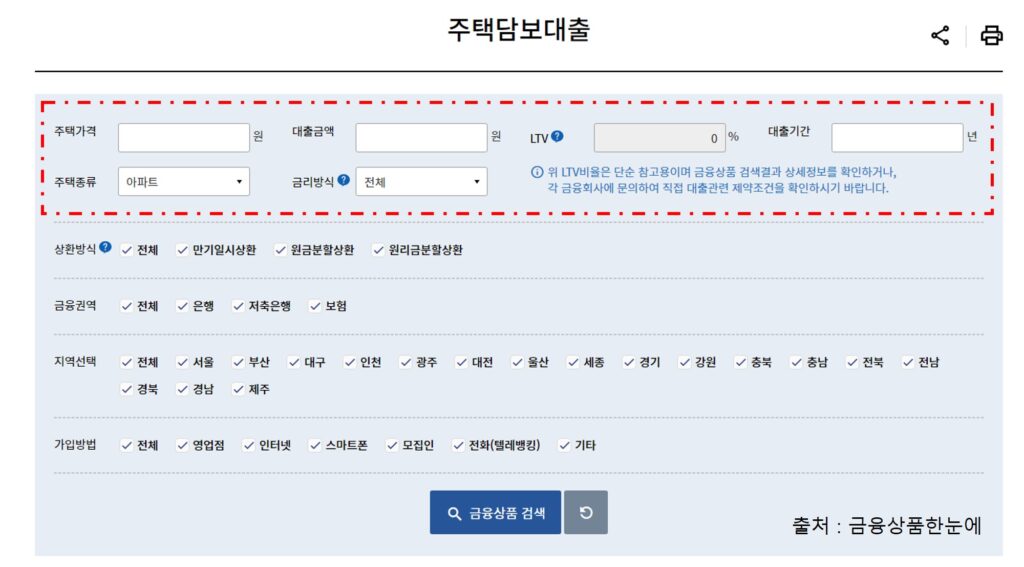1024x567 pixels.
Task: Uncheck 제주 region checkbox
Action: 238,389
